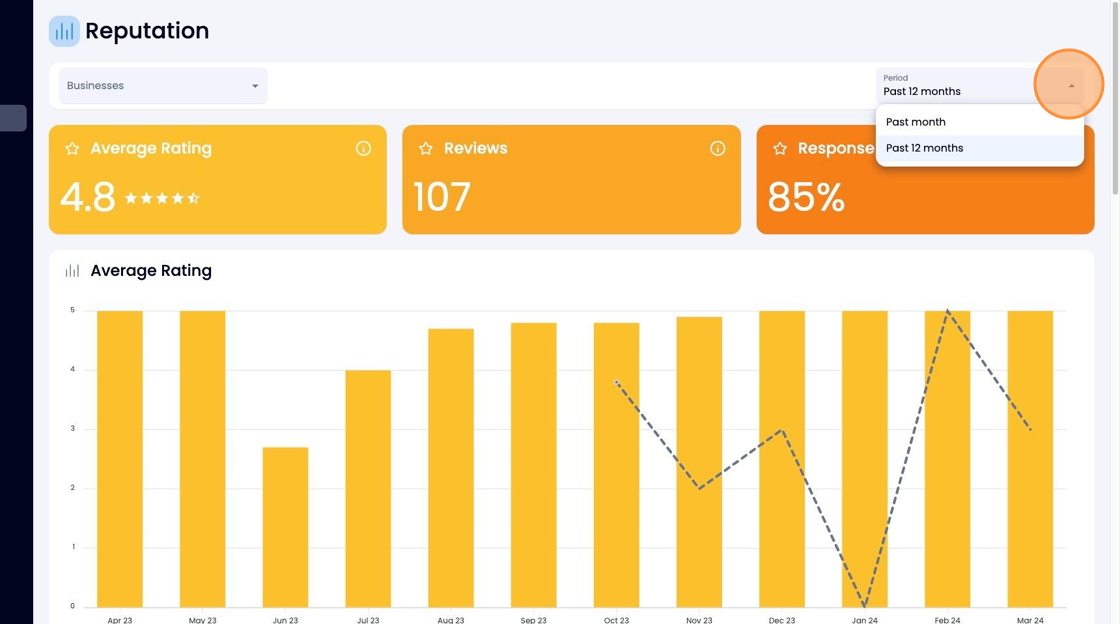
Task: Click the highlighted item in left sidebar
Action: coord(13,118)
